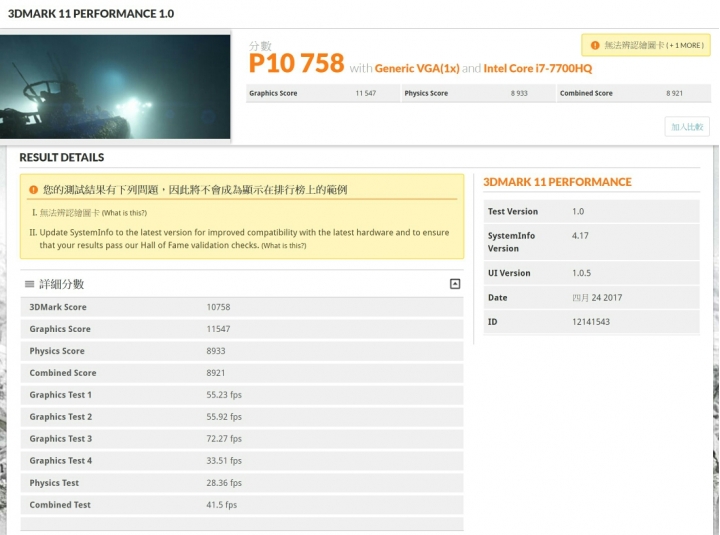
Task: Open the Intel Core i7-7700HQ link
Action: point(538,68)
